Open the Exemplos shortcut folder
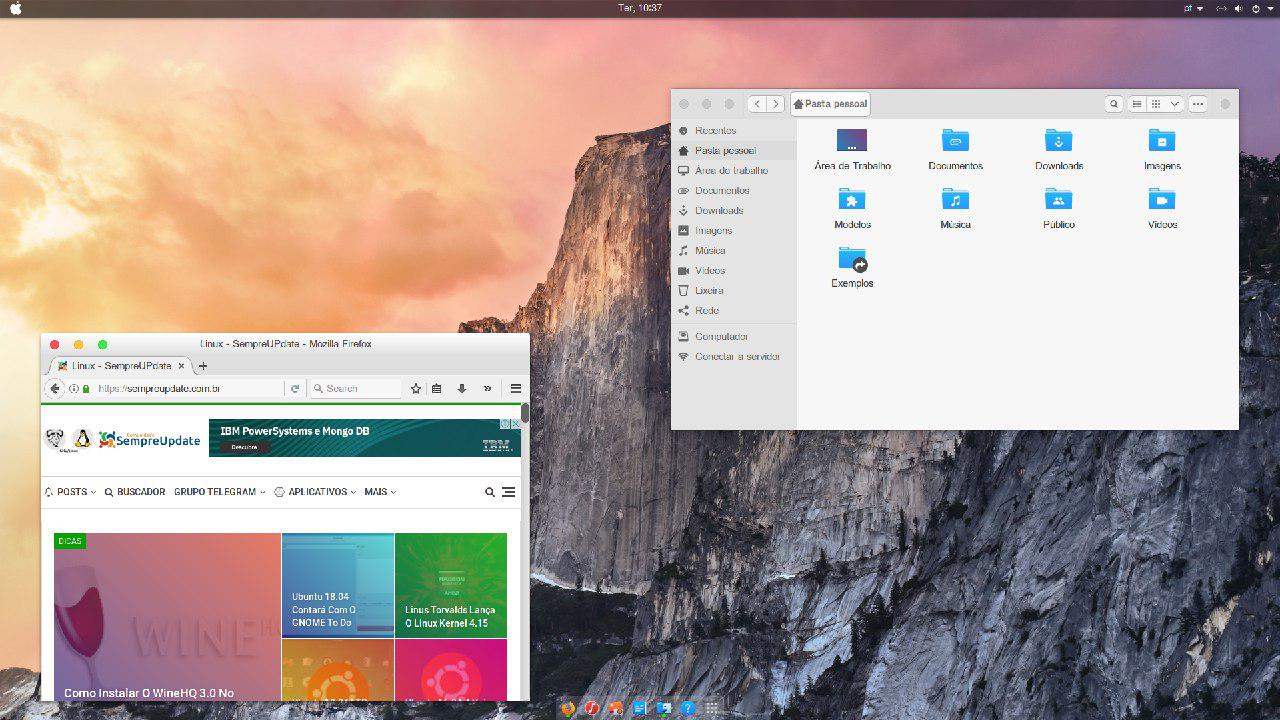The height and width of the screenshot is (720, 1280). [x=852, y=258]
